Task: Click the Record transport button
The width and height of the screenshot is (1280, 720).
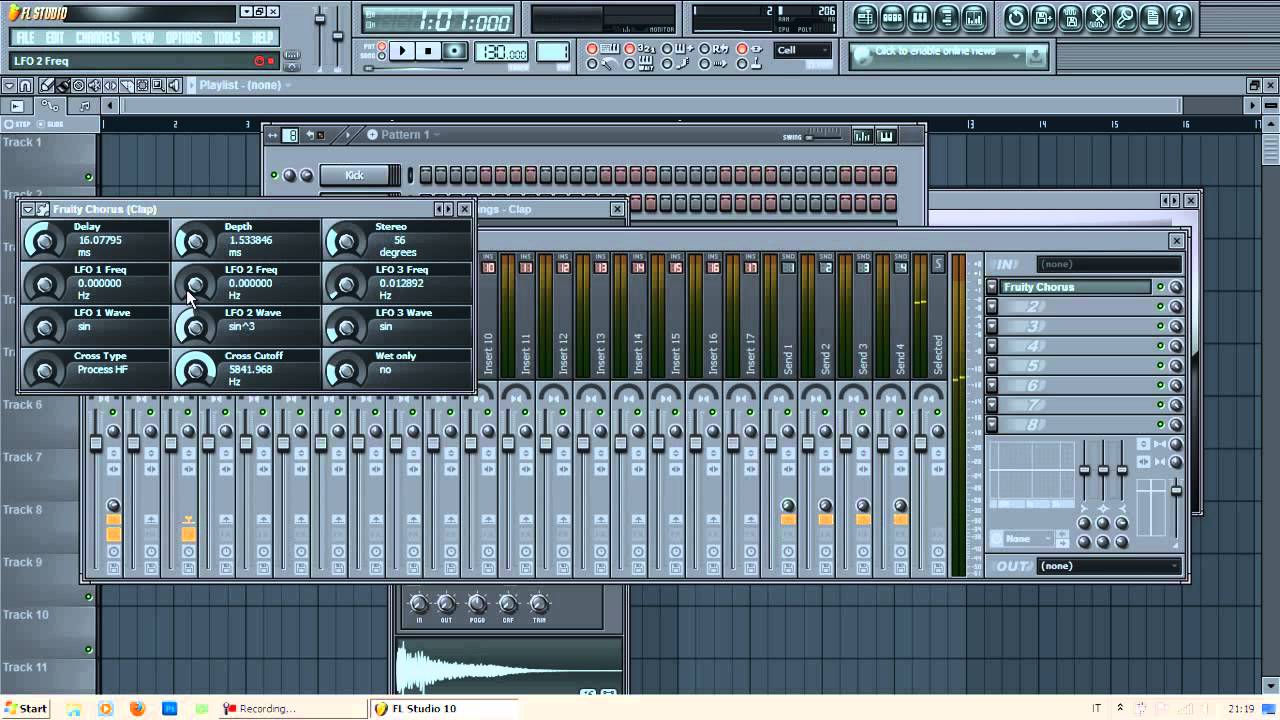Action: (455, 51)
